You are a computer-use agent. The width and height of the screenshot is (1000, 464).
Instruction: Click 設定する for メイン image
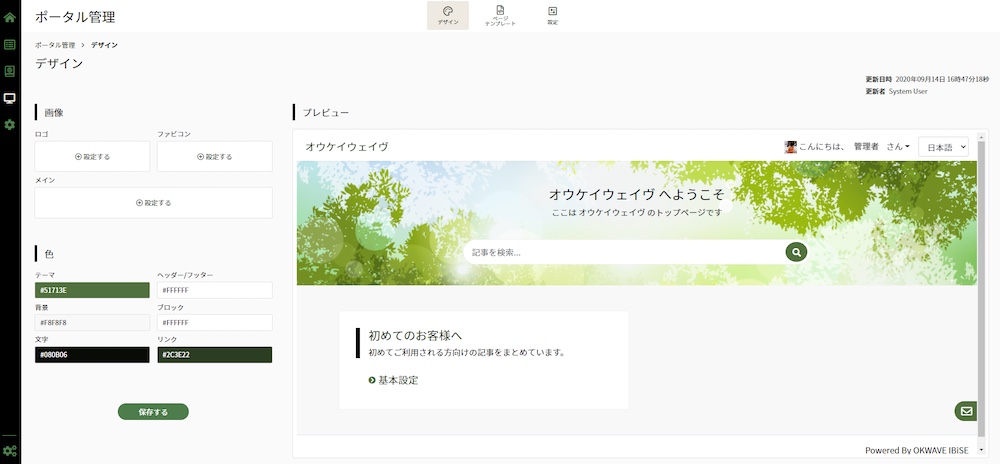point(153,203)
